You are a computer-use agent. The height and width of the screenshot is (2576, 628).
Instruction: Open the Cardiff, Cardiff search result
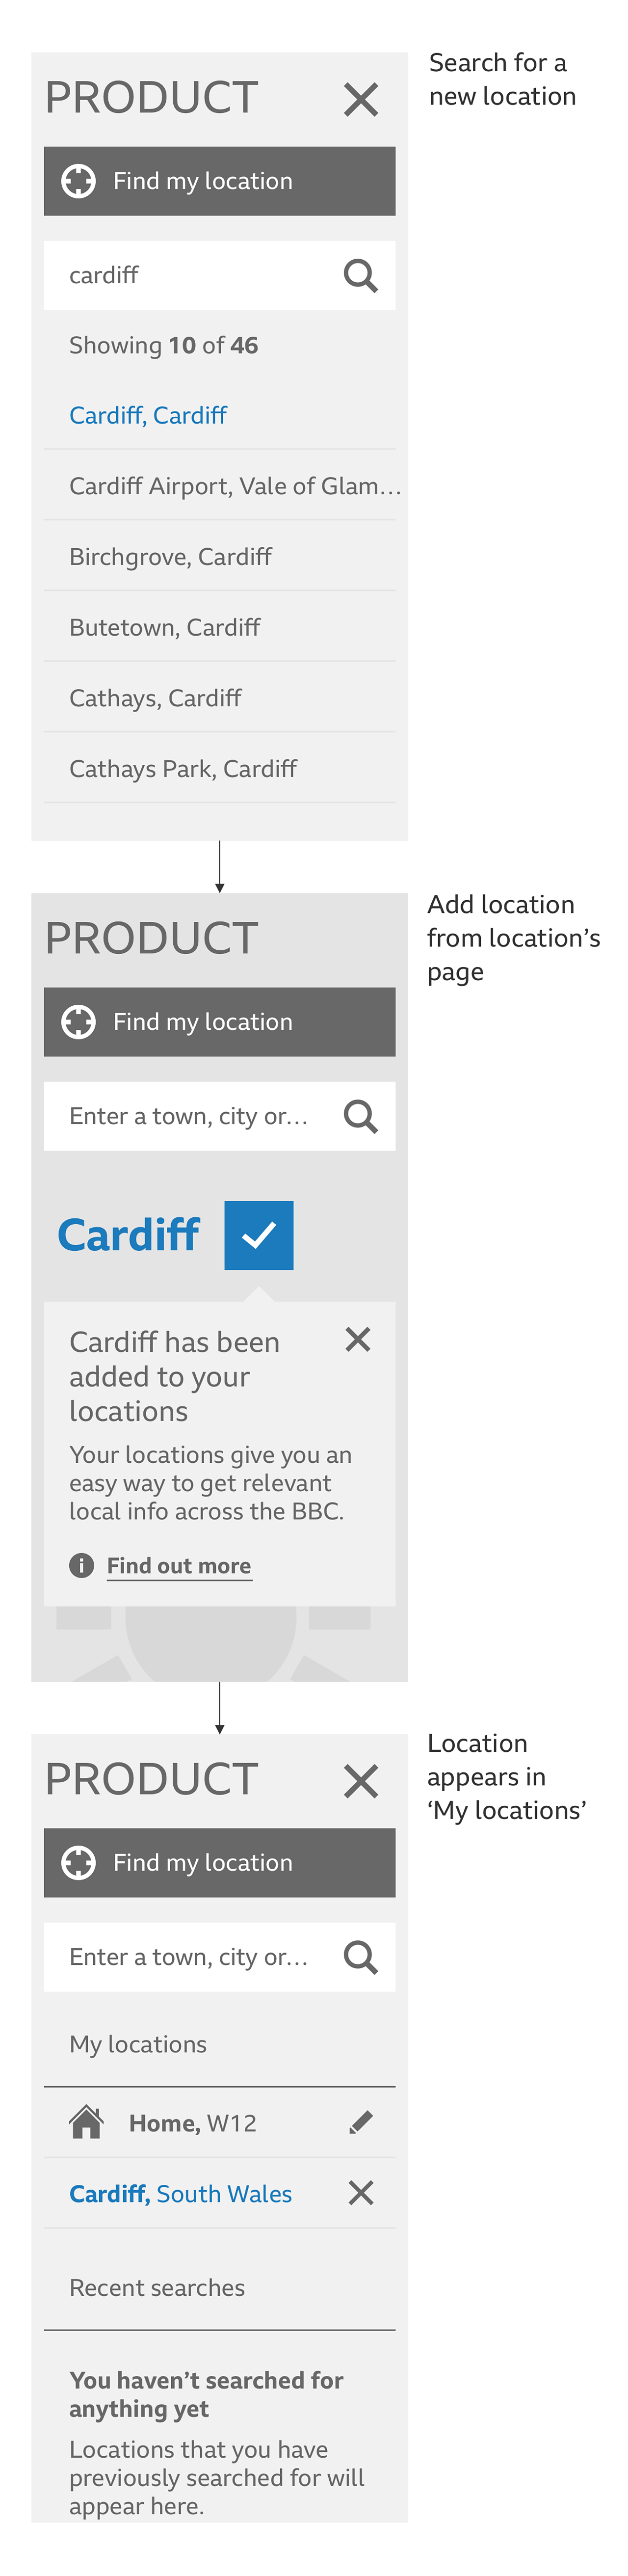(148, 414)
